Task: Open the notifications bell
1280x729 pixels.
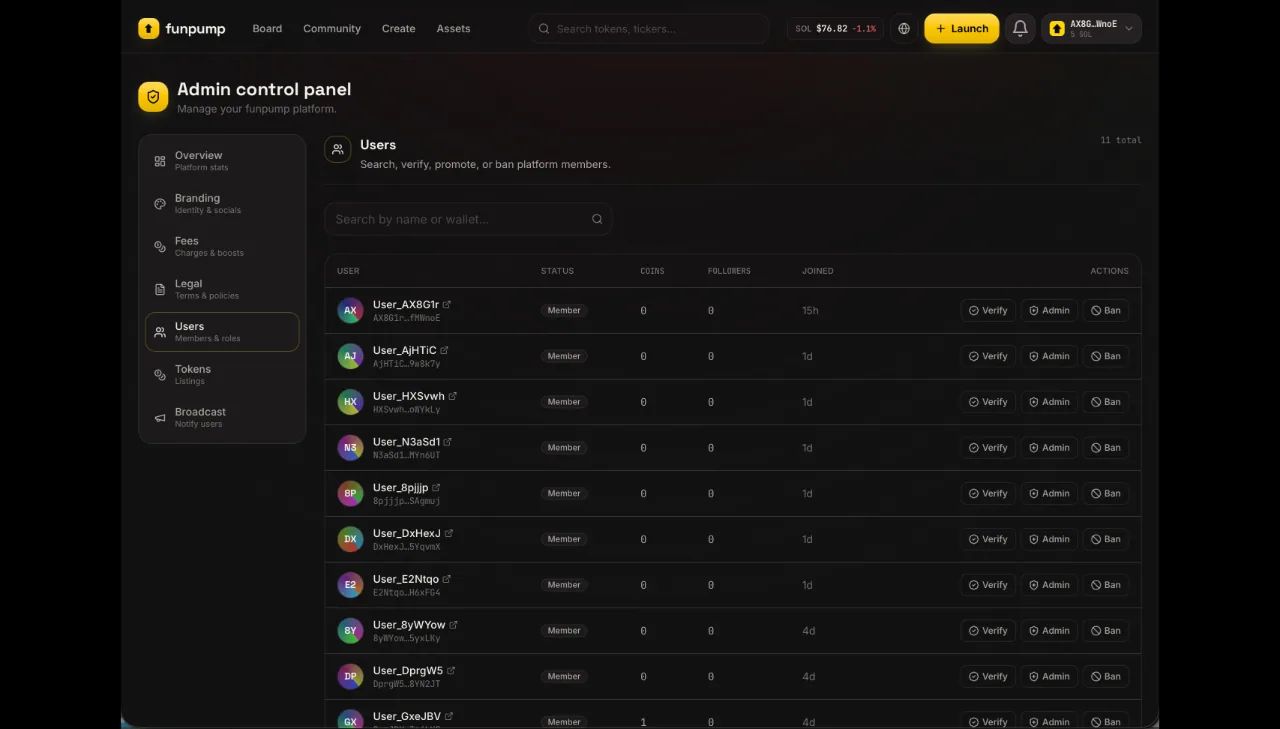Action: [1020, 29]
